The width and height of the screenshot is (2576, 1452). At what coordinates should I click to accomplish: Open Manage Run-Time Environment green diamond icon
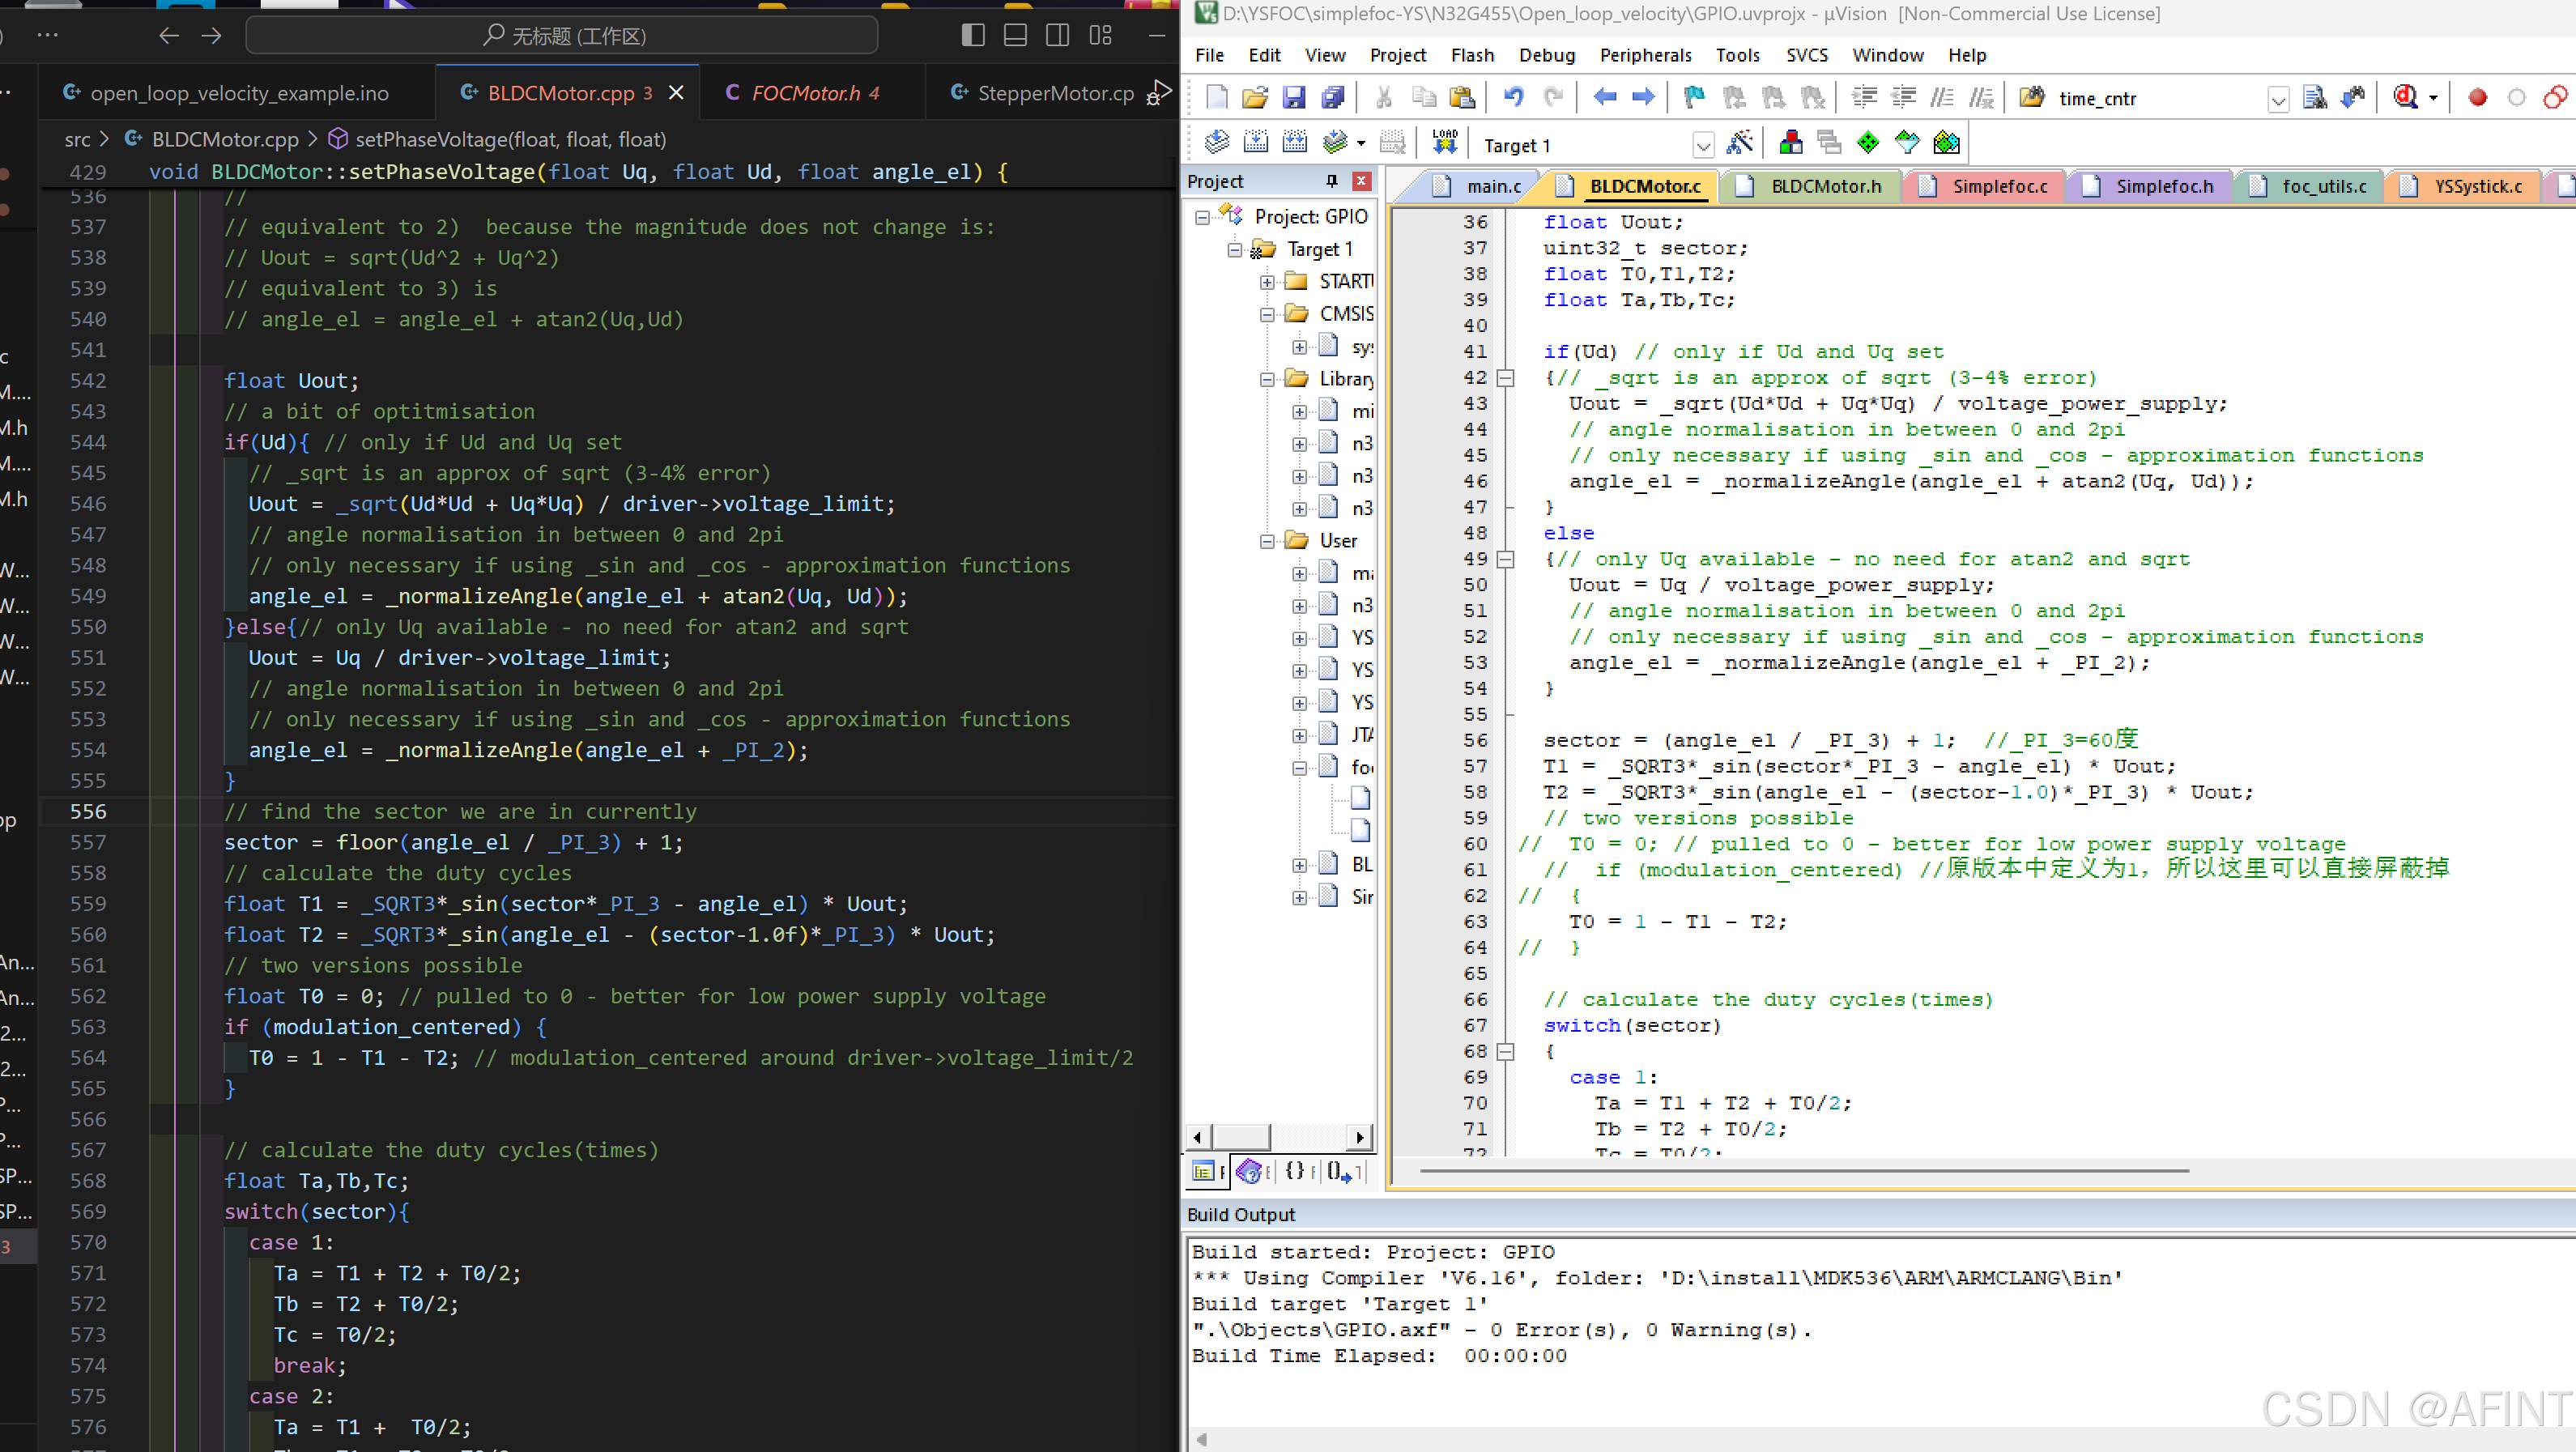click(x=1867, y=142)
